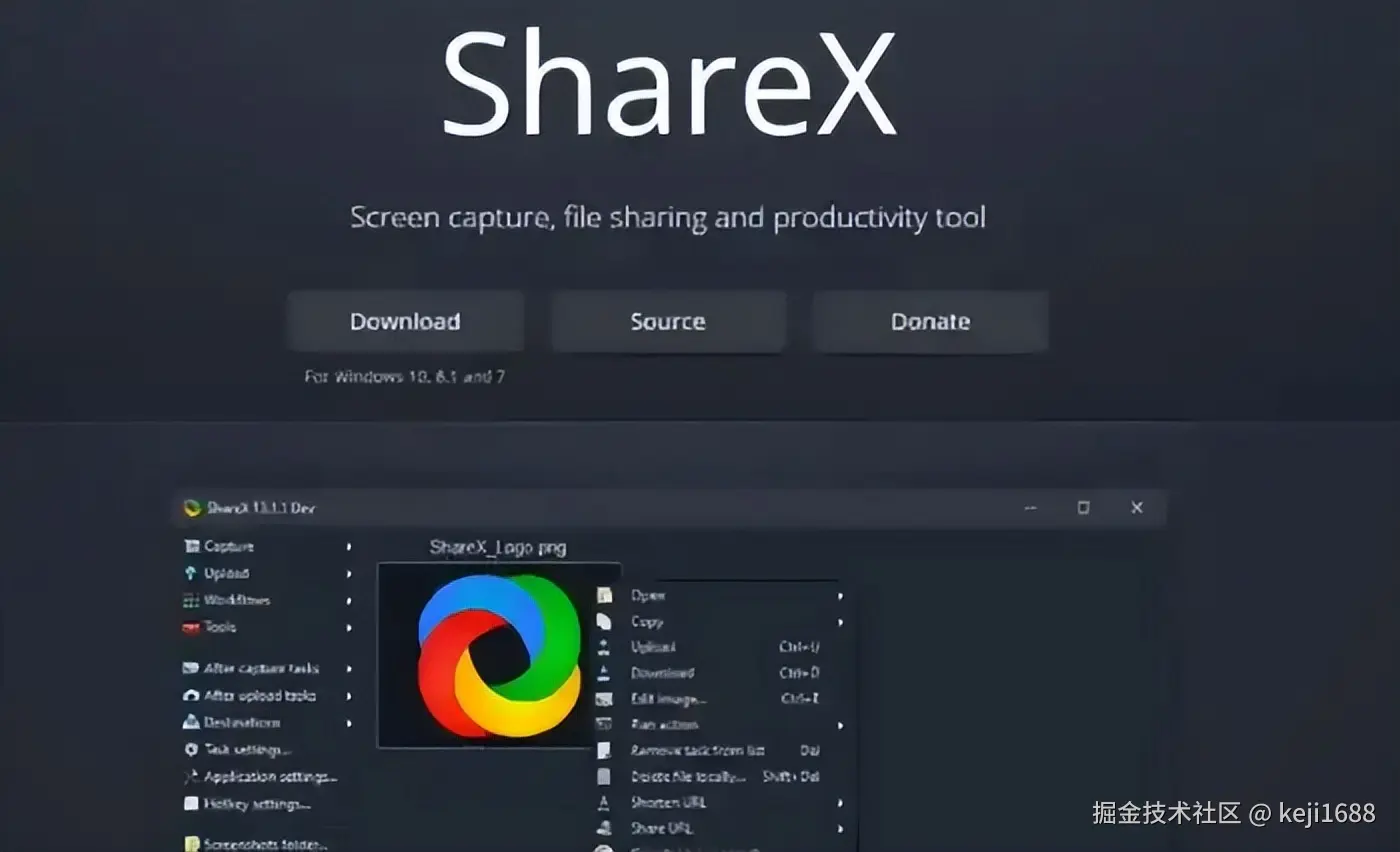Select Remove task from list

(698, 750)
